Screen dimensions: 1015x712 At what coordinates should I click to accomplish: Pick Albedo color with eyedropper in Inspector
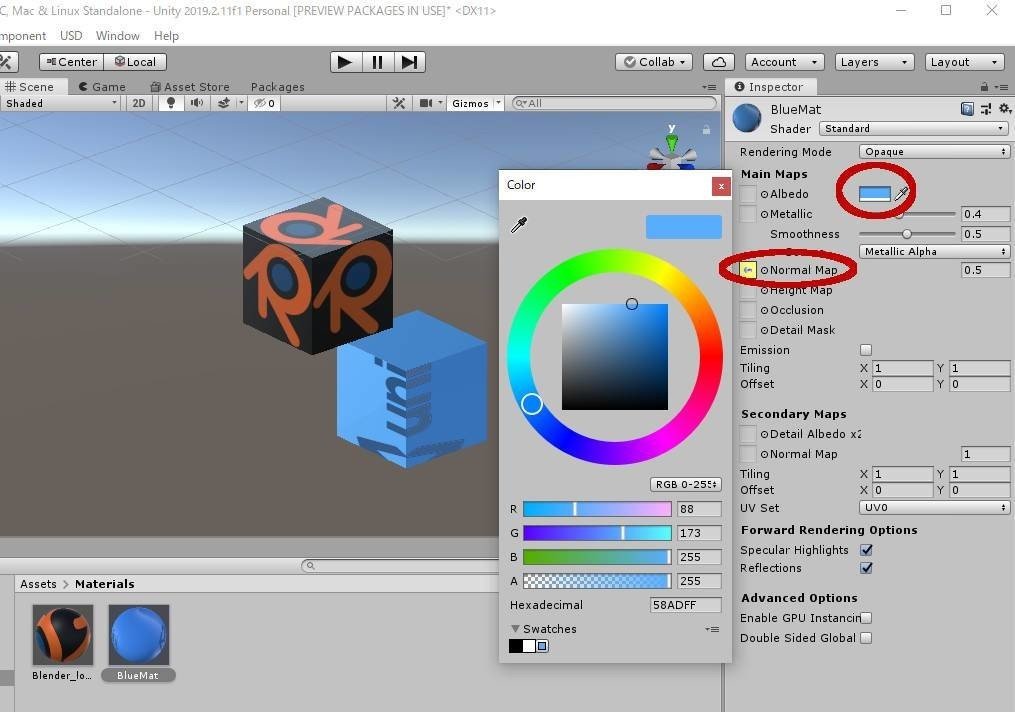[x=901, y=193]
